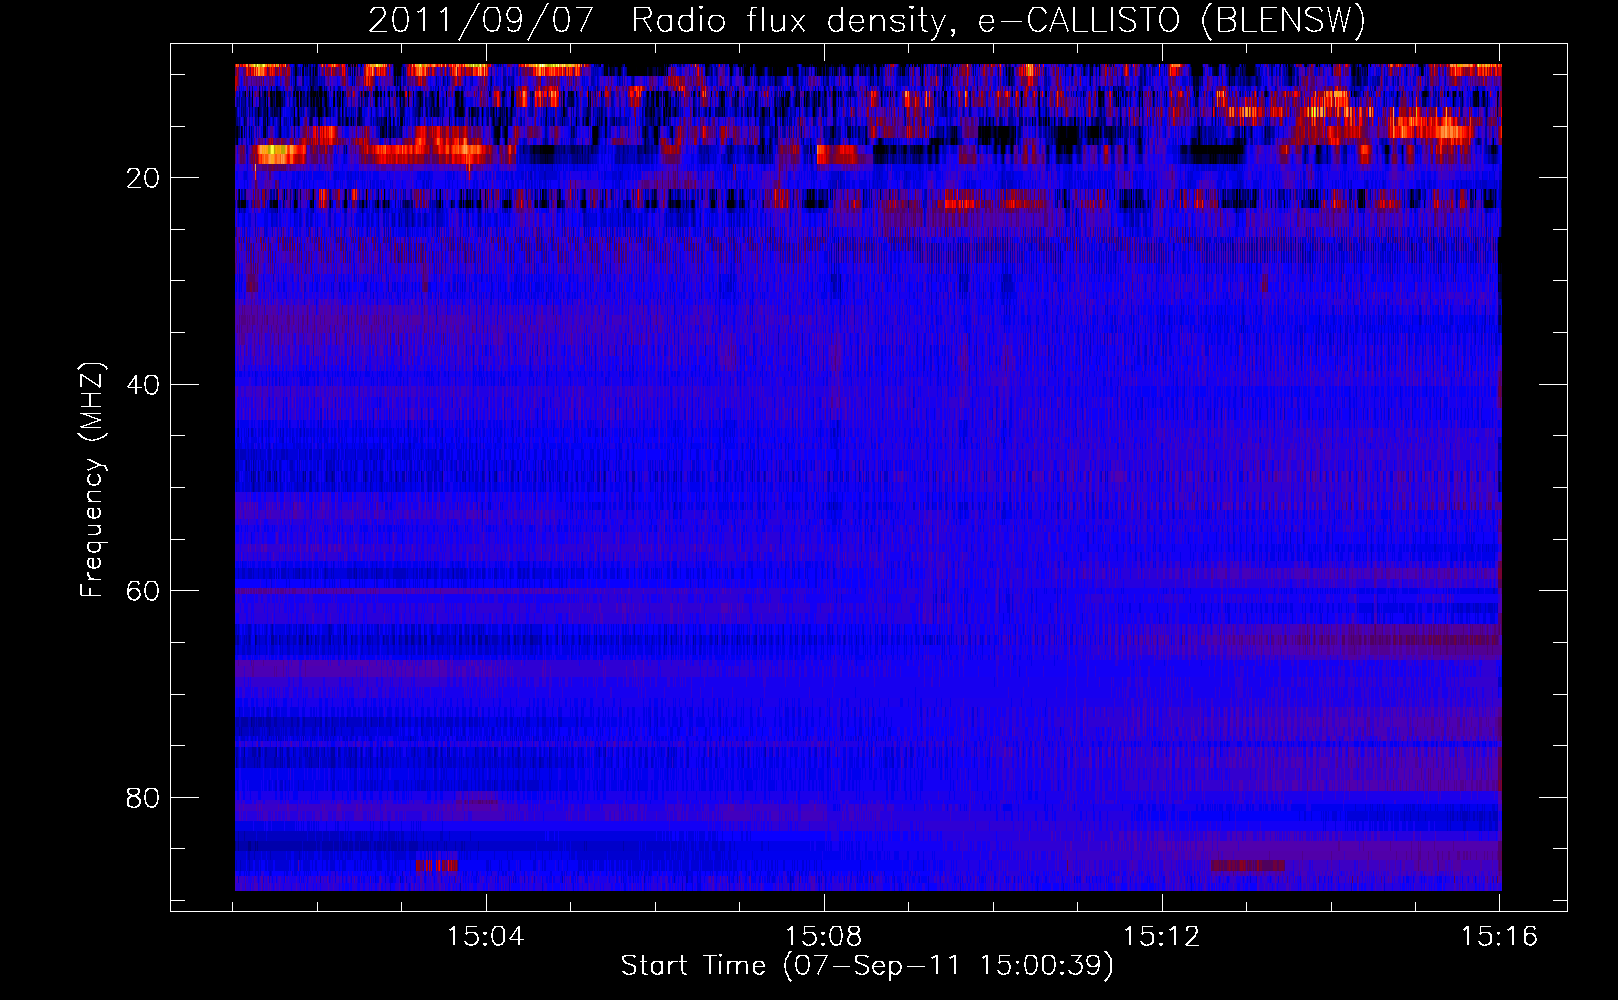Click the plot title "2011/09/07 Radio flux density, e-CALLISTO (BLENSW)"
The image size is (1618, 1000).
point(867,20)
